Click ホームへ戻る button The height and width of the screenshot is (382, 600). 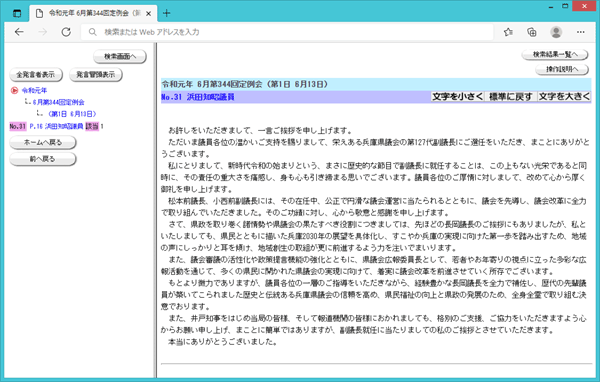tap(43, 142)
